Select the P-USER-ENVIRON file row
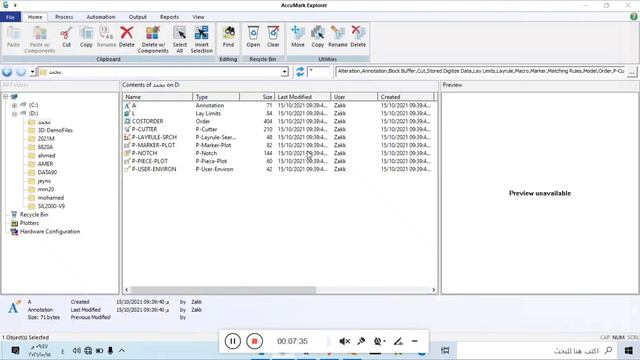 [x=280, y=169]
